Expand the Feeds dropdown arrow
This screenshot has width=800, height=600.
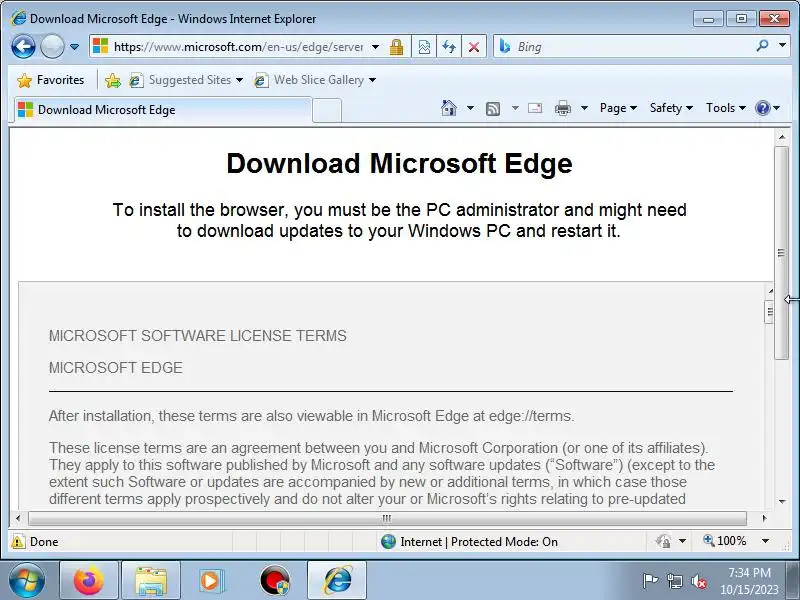[x=515, y=108]
